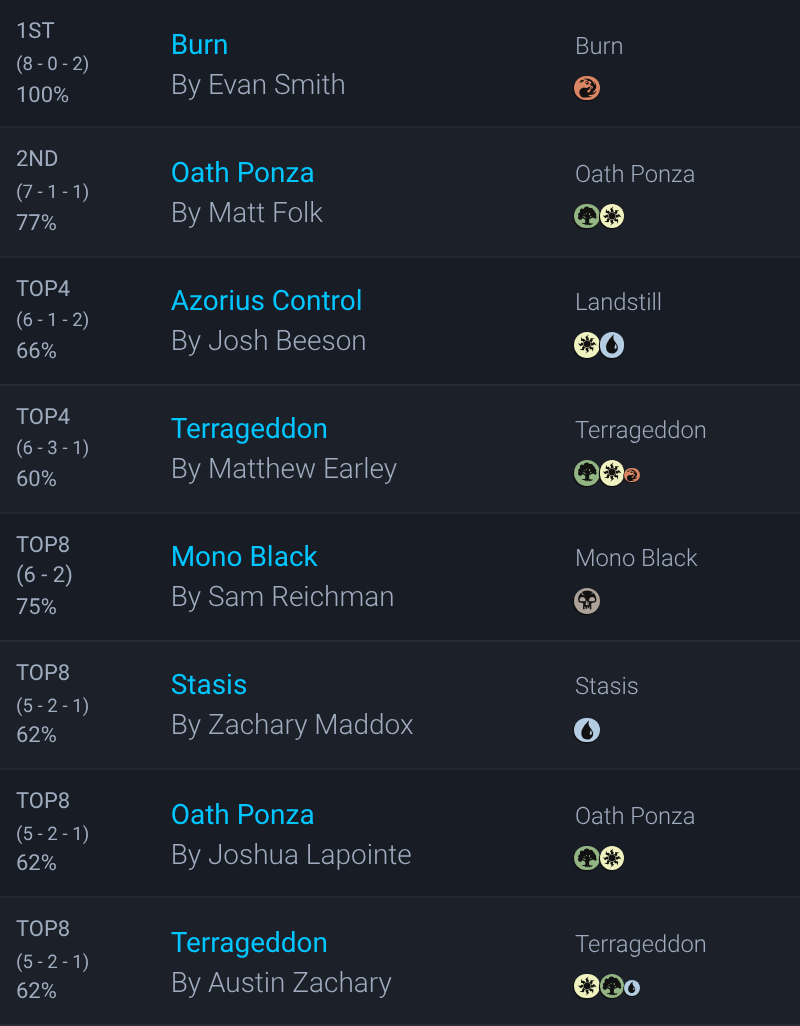Click green mana icon in Joshua Lapointe's row
The image size is (800, 1026).
point(587,858)
